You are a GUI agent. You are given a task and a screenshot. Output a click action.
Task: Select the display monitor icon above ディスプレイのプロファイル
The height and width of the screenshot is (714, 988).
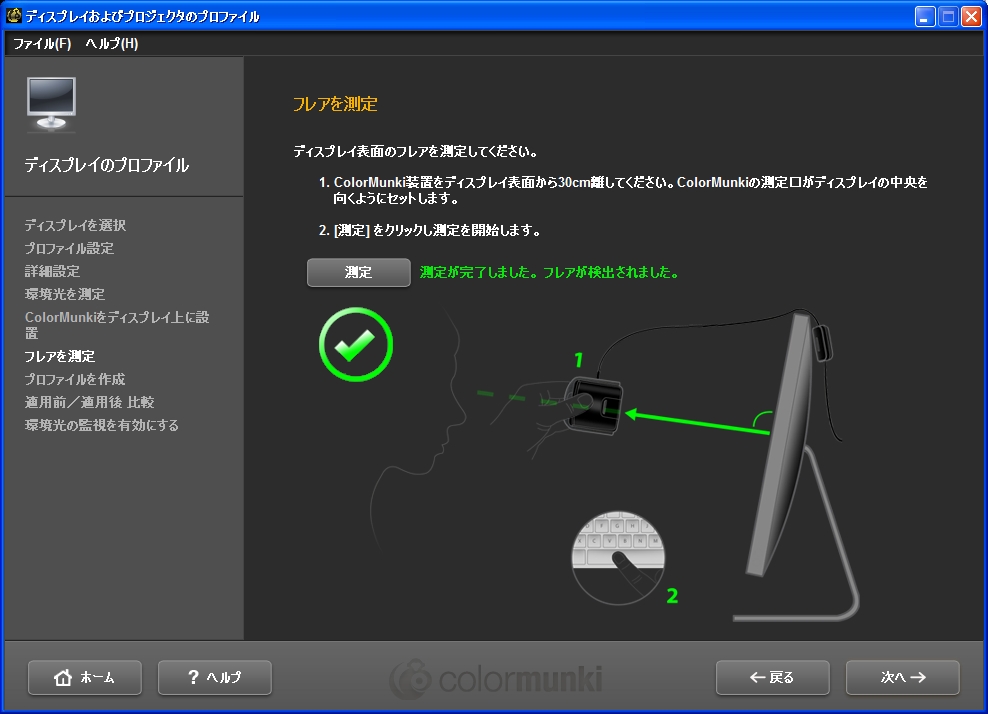pos(49,102)
